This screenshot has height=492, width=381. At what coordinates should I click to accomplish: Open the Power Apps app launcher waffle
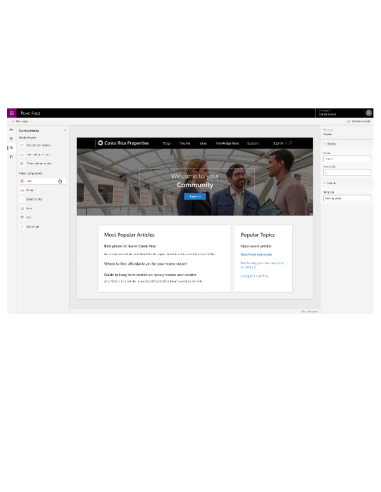(12, 113)
